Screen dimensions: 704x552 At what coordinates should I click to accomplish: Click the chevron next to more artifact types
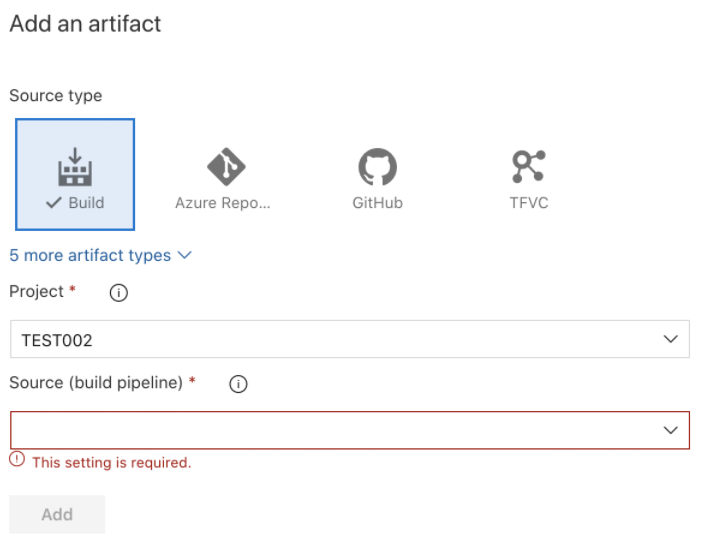click(185, 256)
